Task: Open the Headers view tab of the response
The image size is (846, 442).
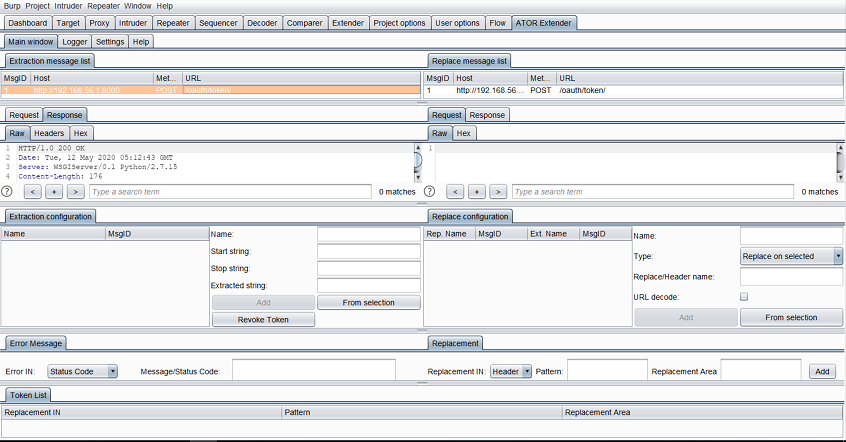Action: coord(49,133)
